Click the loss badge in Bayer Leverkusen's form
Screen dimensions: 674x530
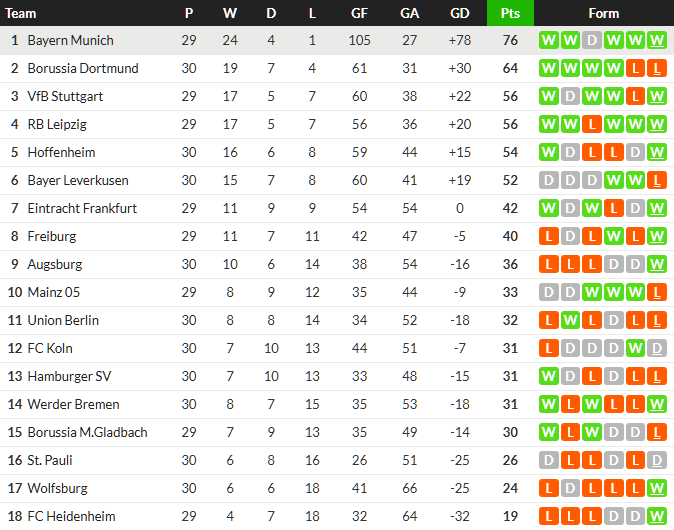coord(657,181)
